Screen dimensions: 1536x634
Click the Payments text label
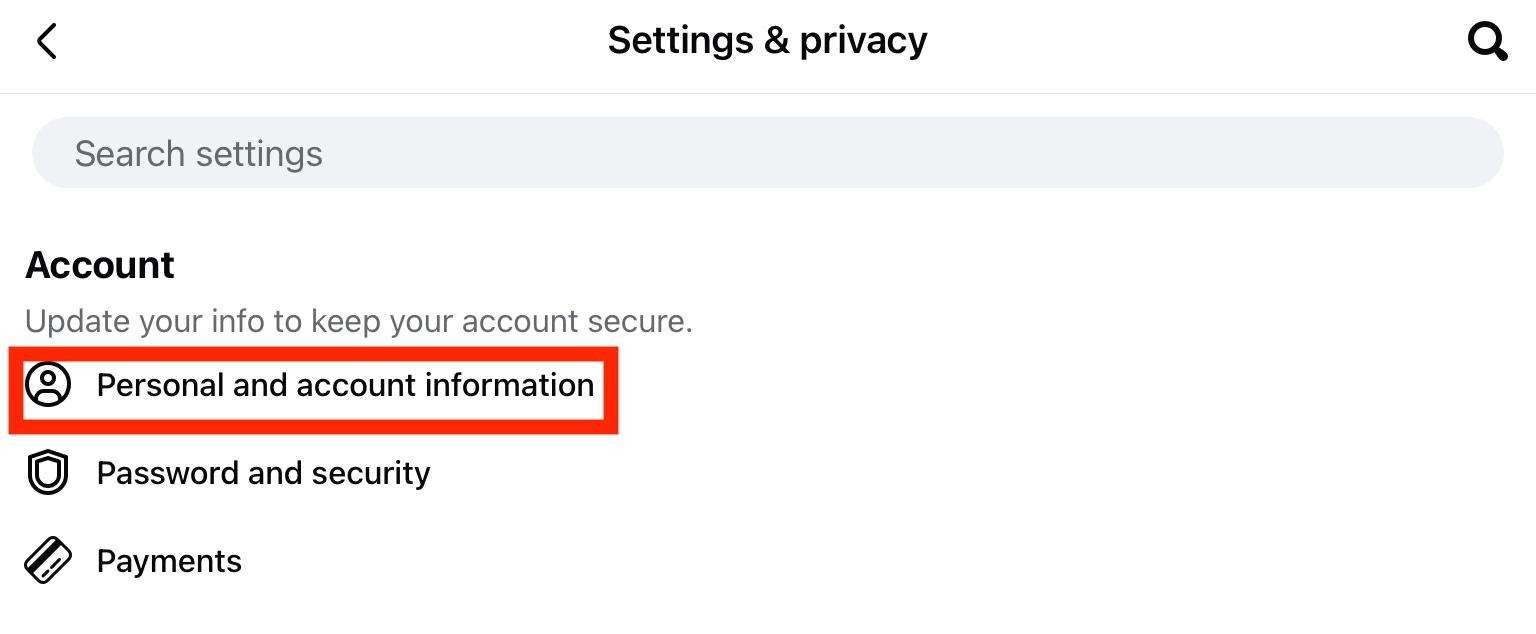coord(168,560)
